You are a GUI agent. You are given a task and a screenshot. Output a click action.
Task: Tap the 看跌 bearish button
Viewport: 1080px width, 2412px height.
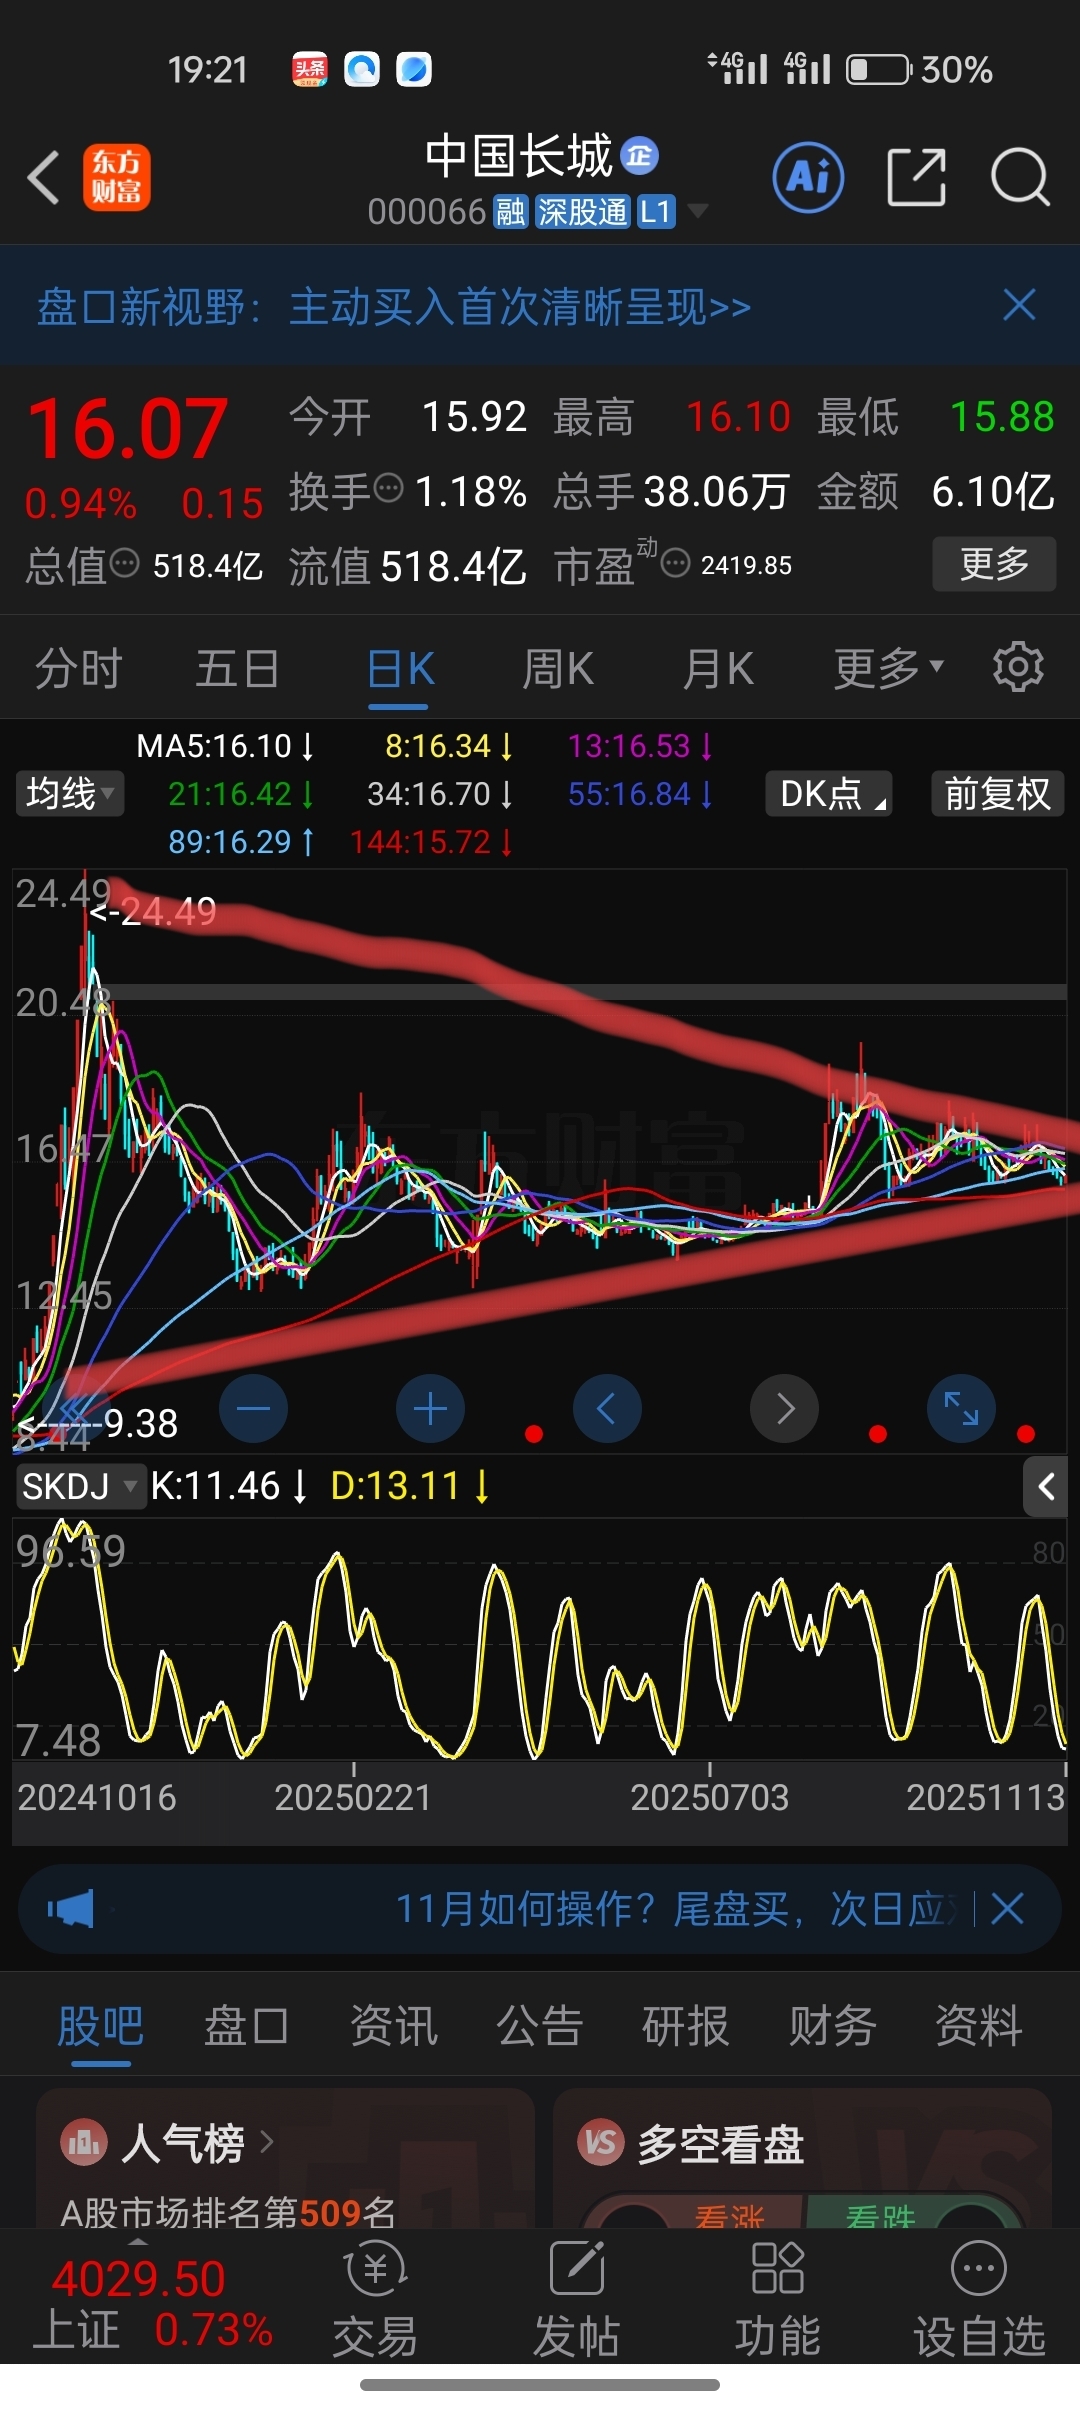click(x=880, y=2218)
